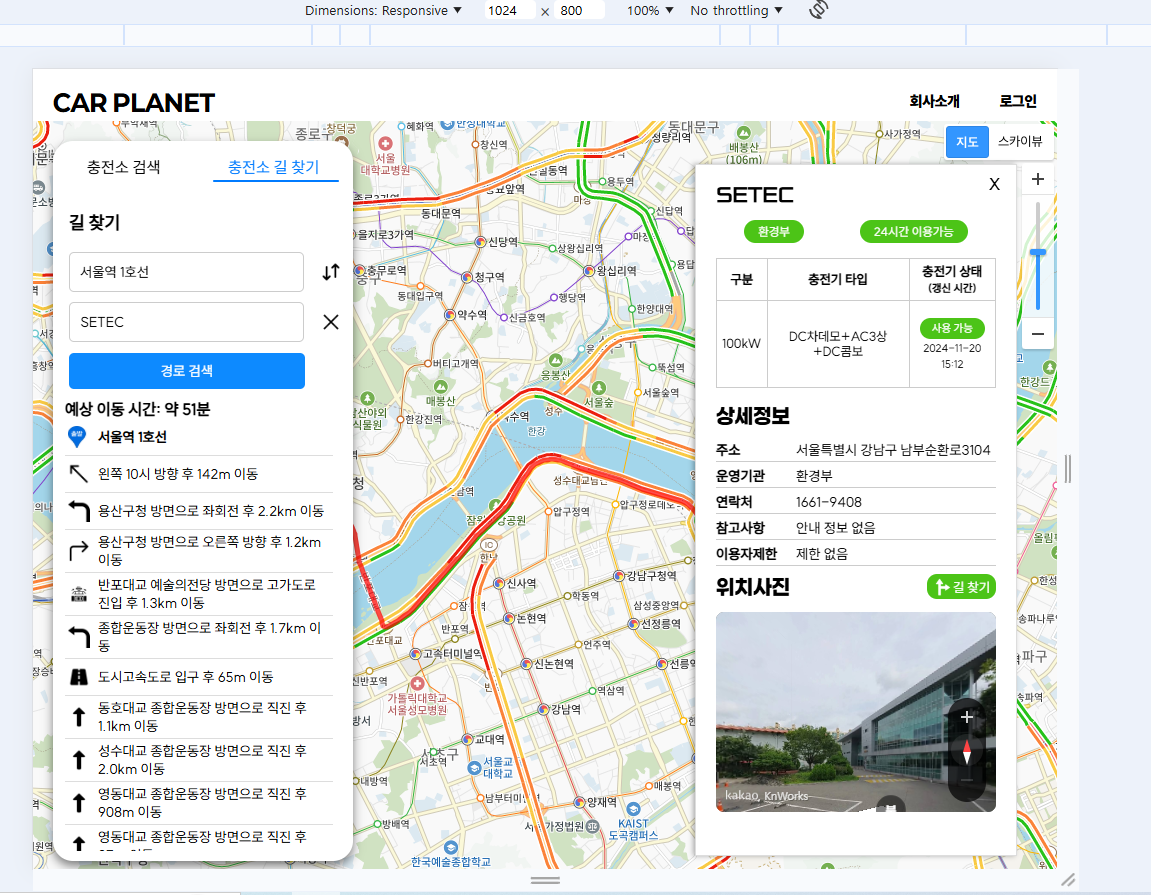
Task: Click the map zoom level slider handle
Action: pyautogui.click(x=1037, y=253)
